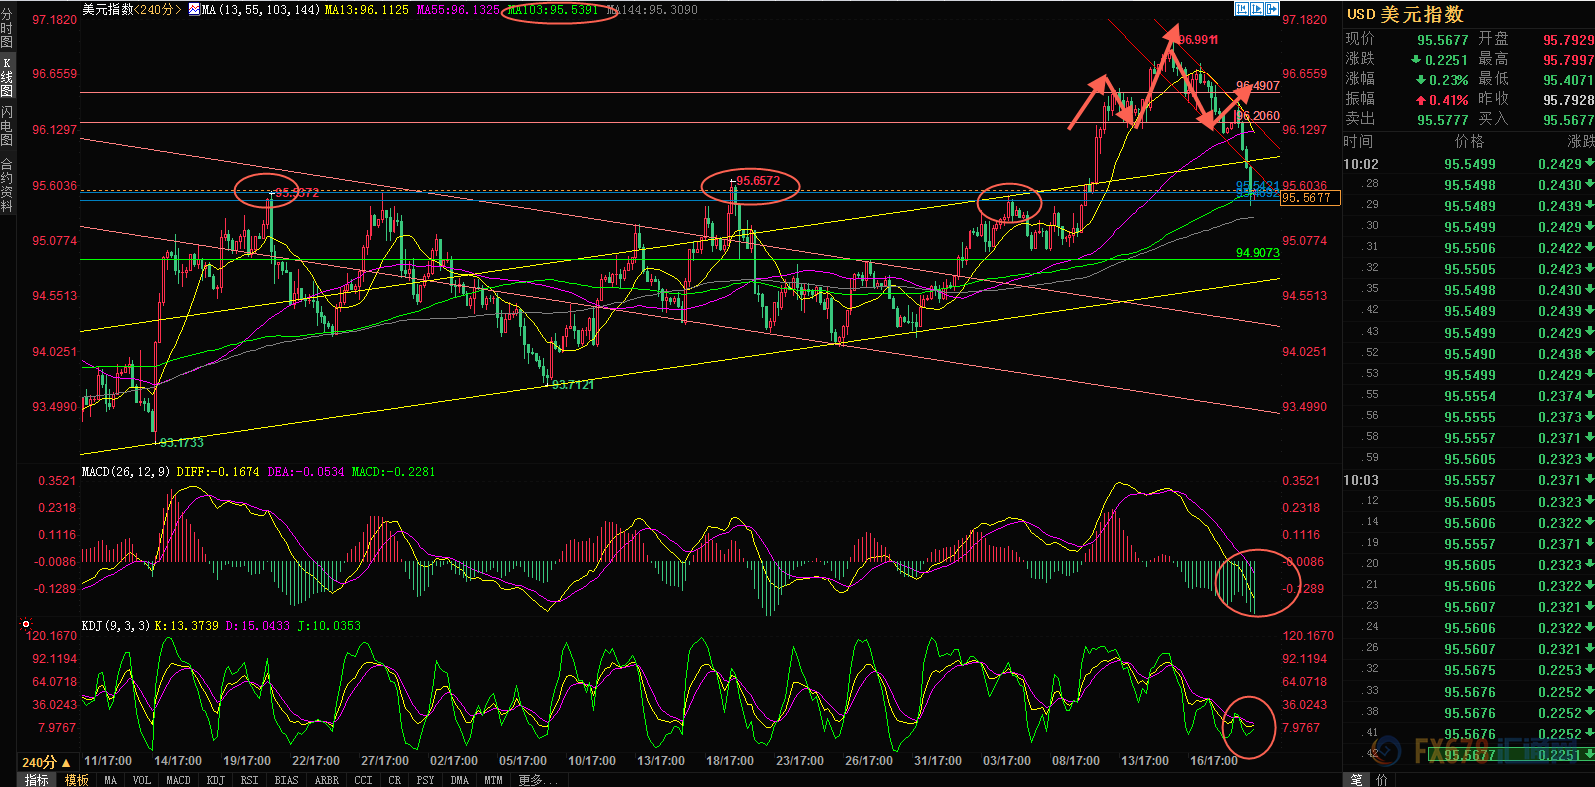Click the rightmost arrow icon in chart toolbar
The height and width of the screenshot is (787, 1595).
(x=1272, y=9)
